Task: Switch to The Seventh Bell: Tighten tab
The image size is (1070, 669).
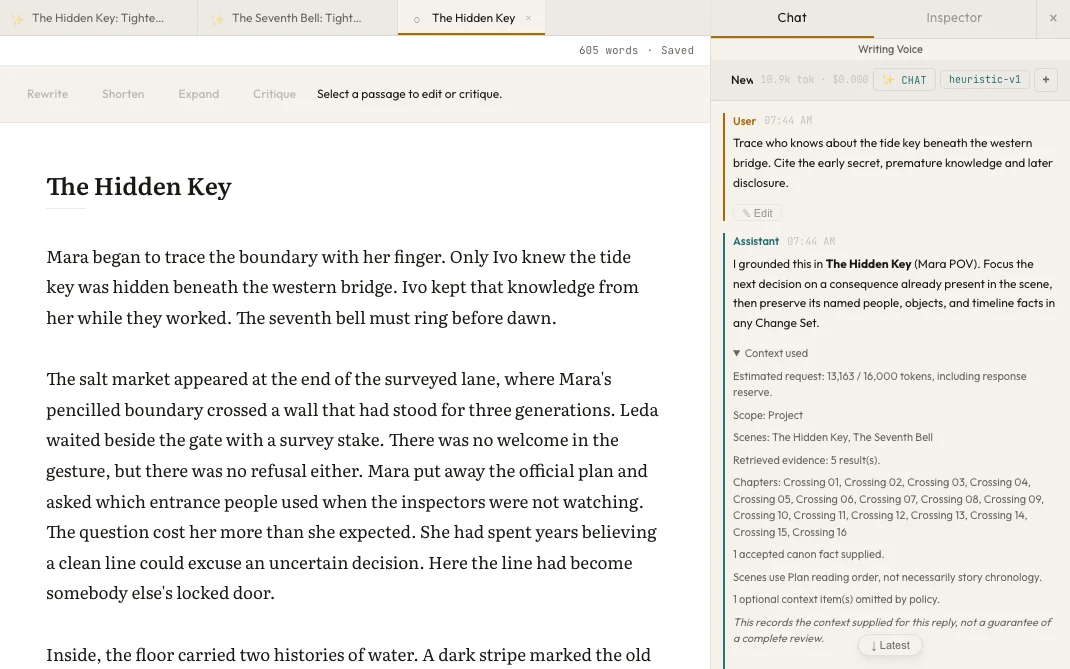Action: (x=297, y=18)
